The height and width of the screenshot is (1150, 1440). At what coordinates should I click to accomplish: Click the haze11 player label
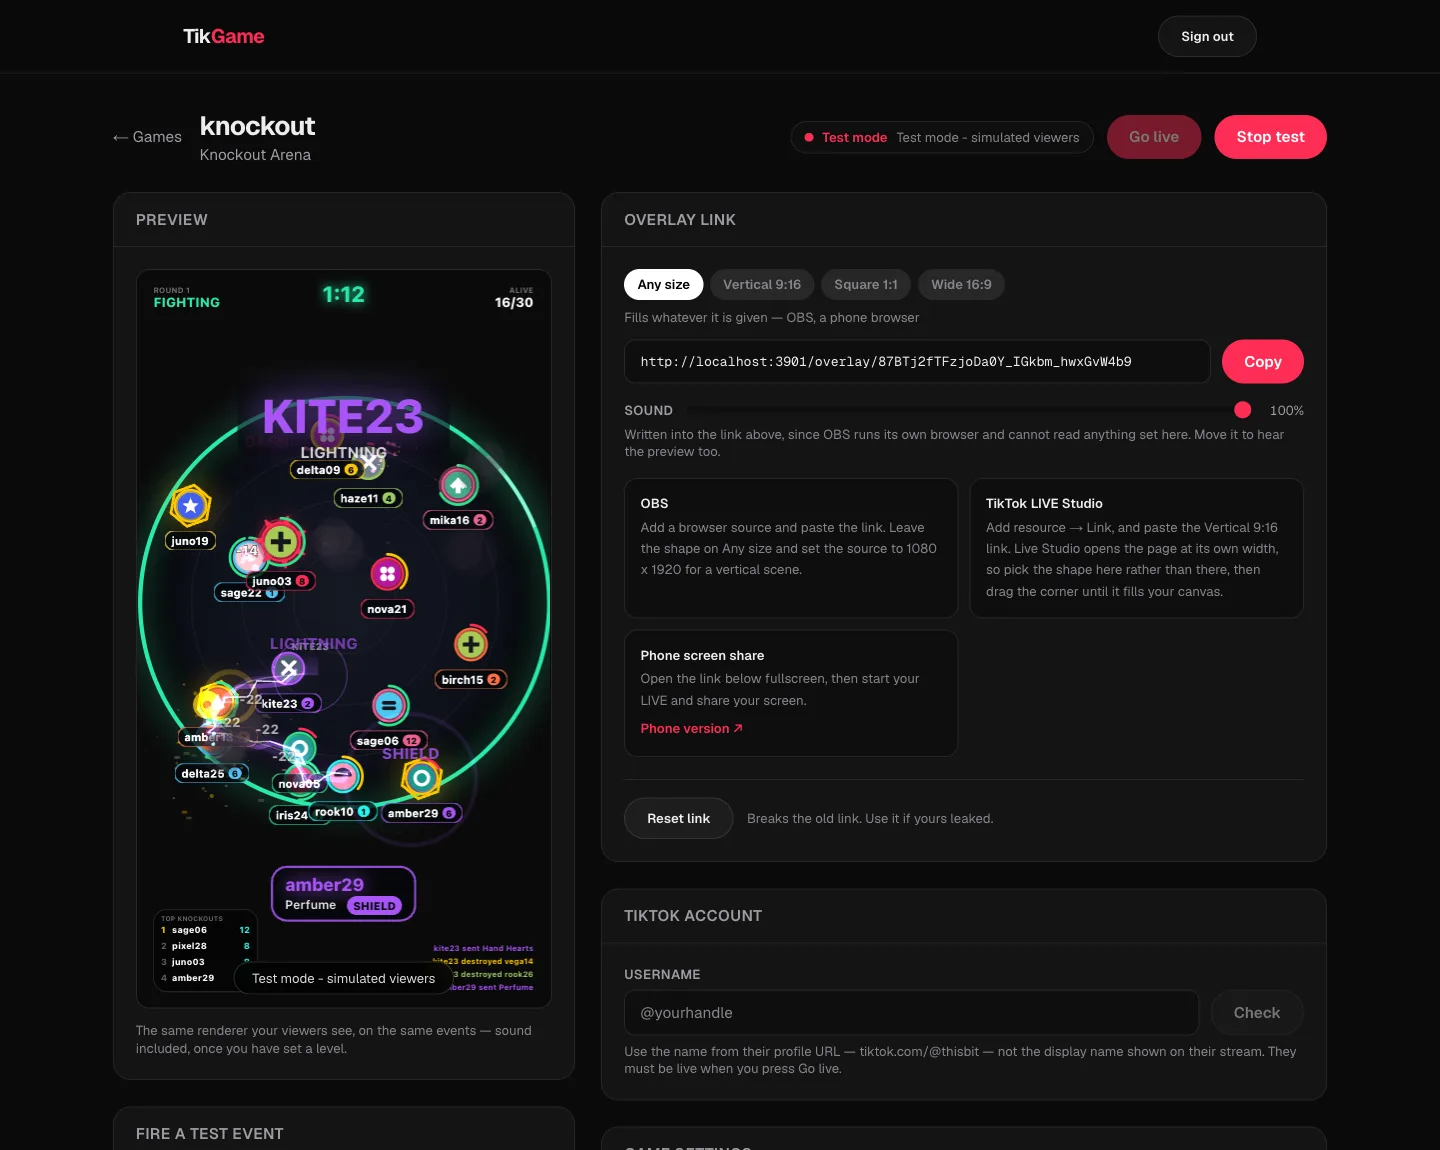(368, 498)
